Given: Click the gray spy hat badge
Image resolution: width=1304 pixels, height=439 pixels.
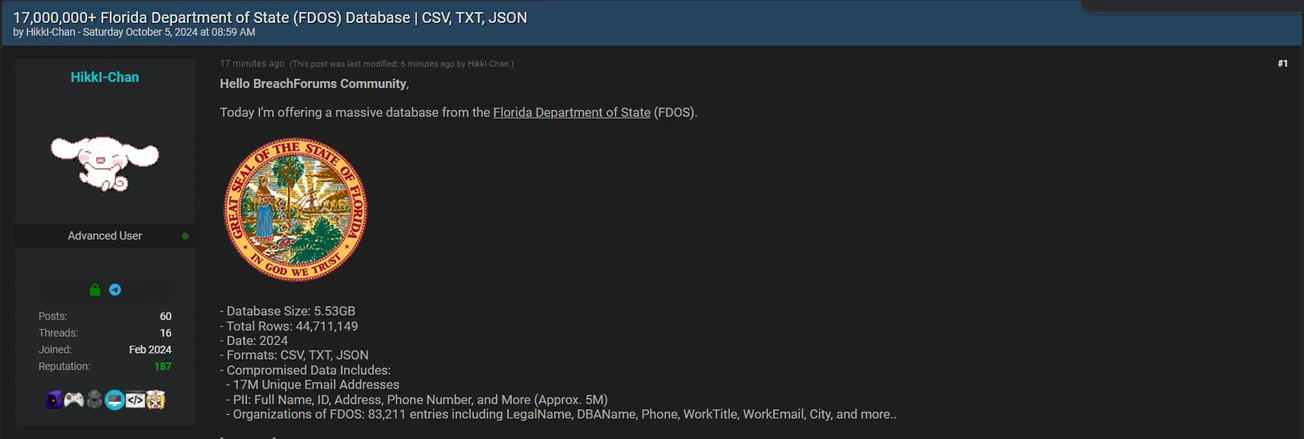Looking at the screenshot, I should [x=94, y=400].
